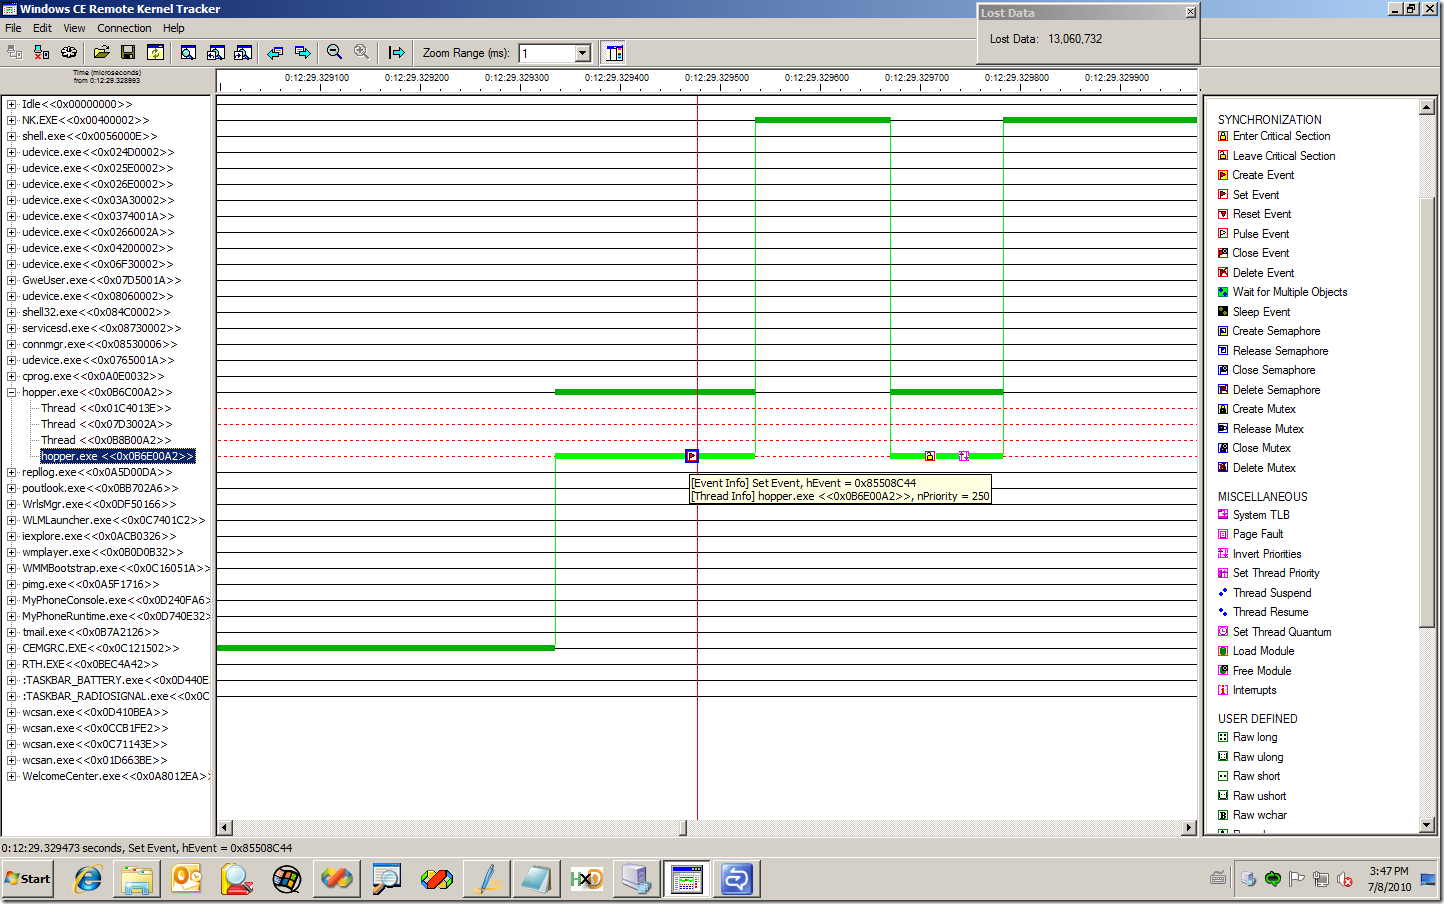Select thread <<0x01C4013E>> under hopper.exe

106,408
